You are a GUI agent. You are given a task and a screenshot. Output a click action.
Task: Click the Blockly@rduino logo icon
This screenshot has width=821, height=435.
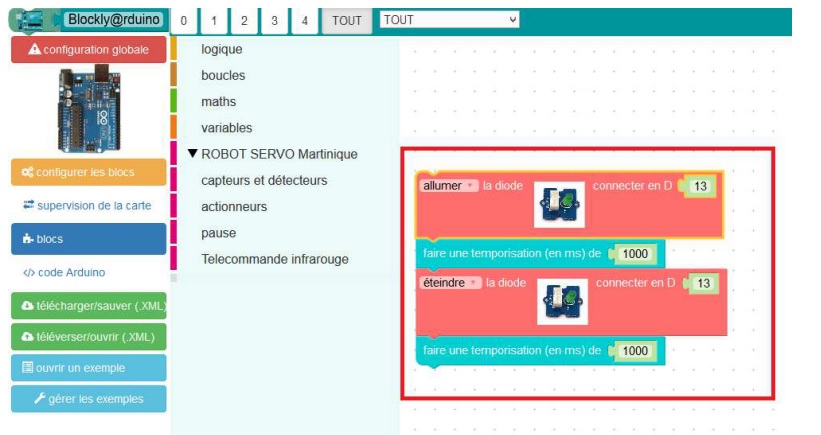36,19
